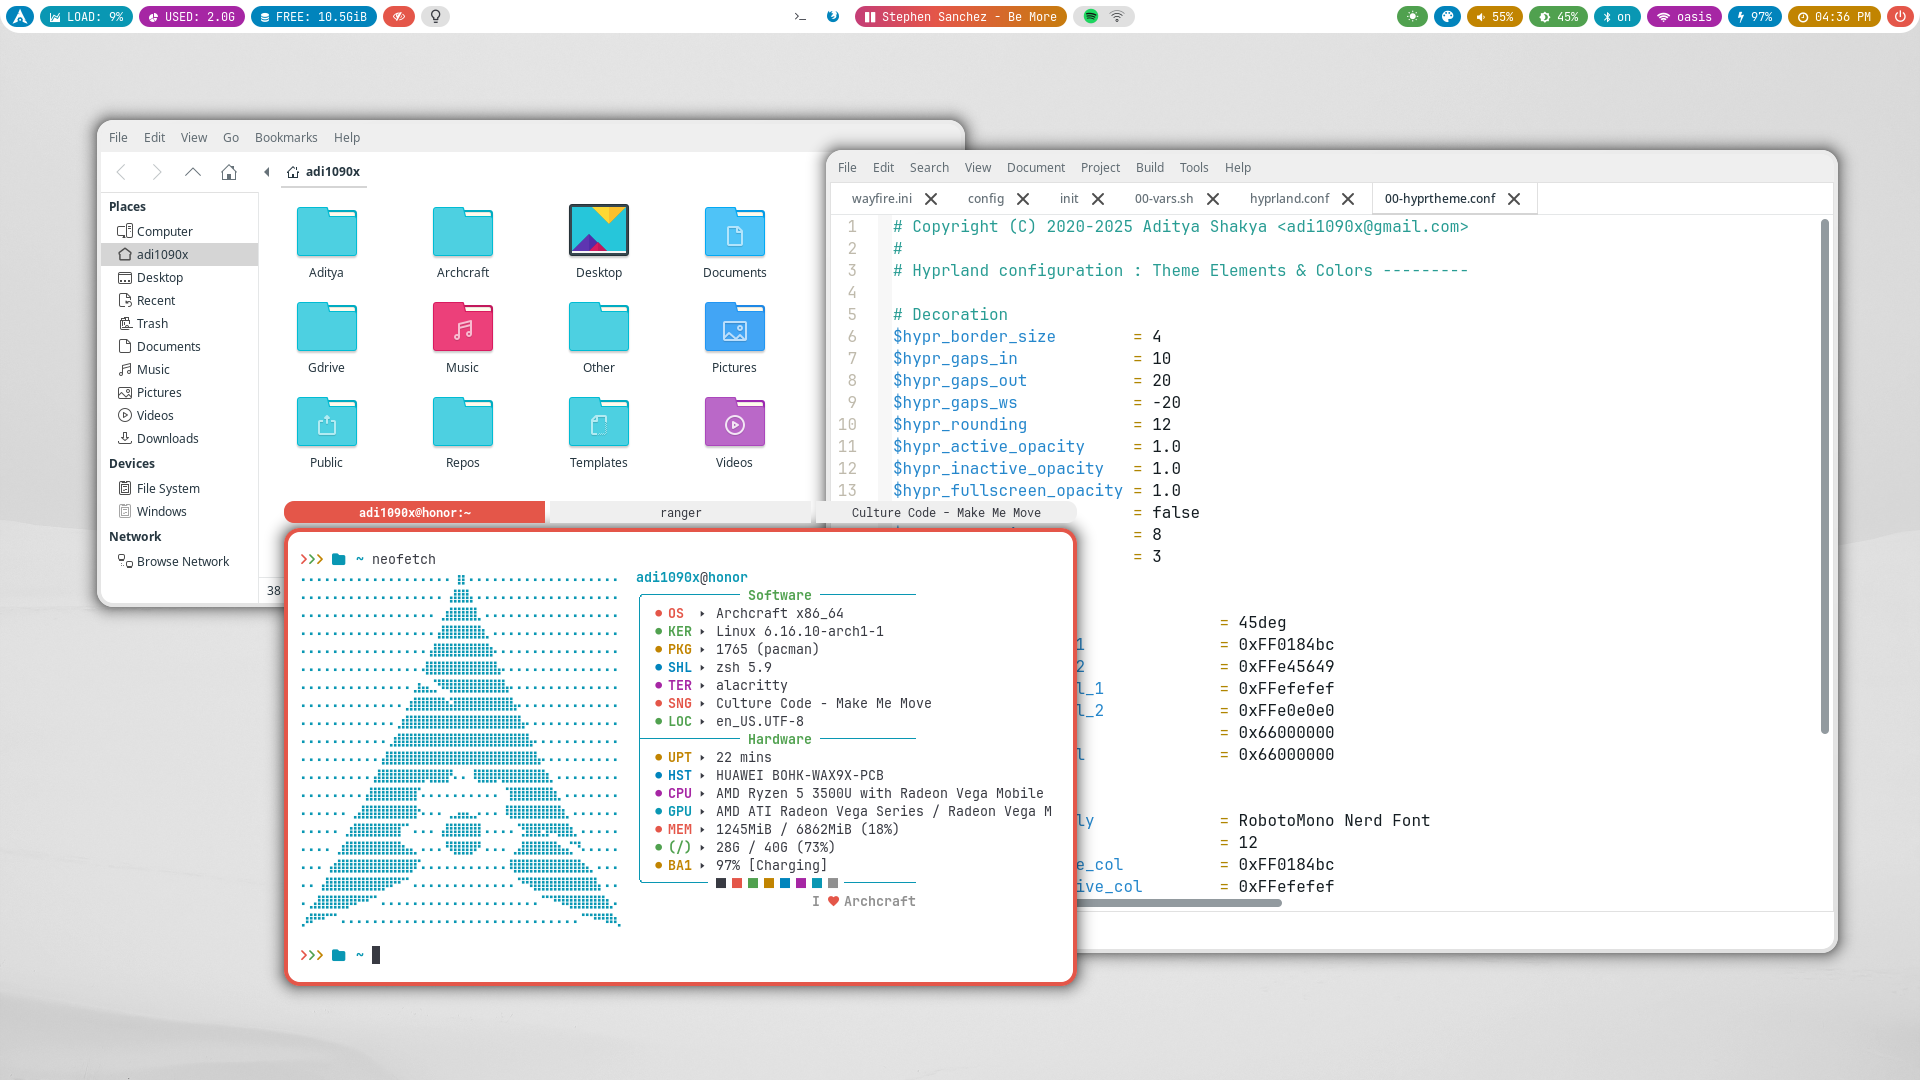Click Browse Network in sidebar

pyautogui.click(x=182, y=562)
